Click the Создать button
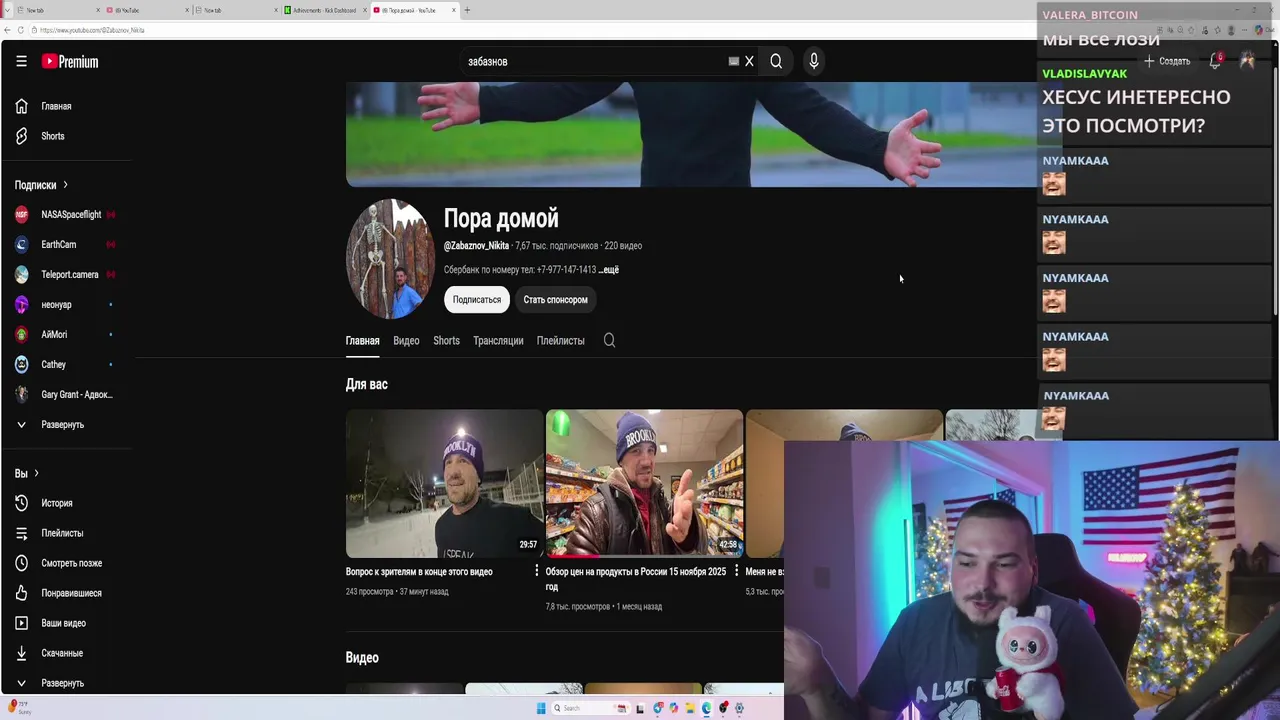This screenshot has width=1280, height=720. 1167,61
